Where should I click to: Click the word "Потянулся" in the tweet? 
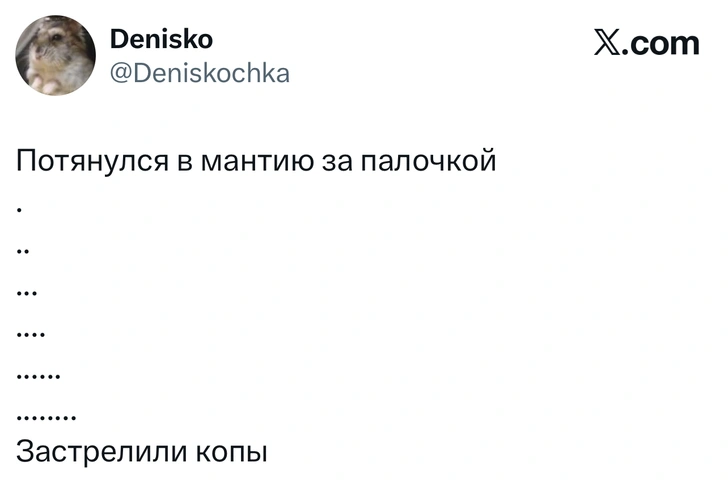[x=93, y=161]
